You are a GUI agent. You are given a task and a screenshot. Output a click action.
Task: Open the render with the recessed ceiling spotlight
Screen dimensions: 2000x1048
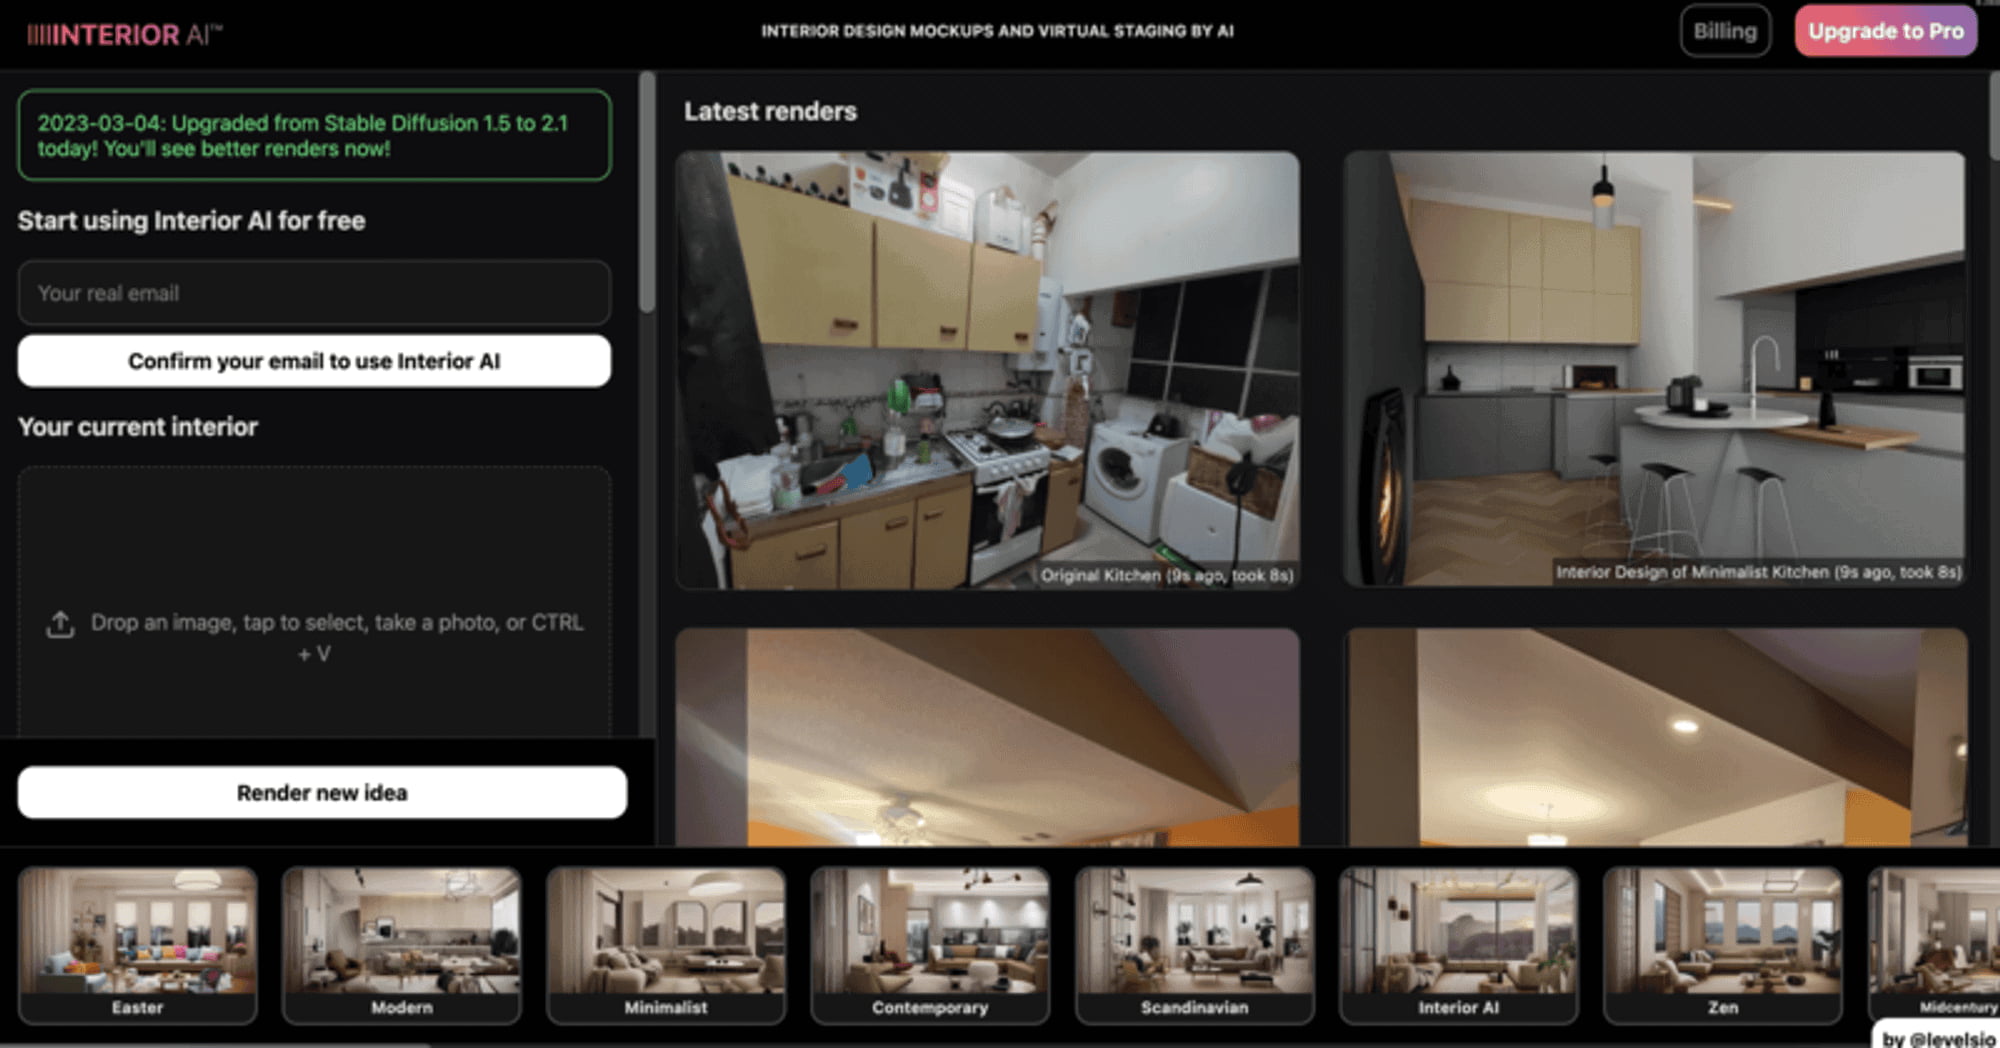[x=1656, y=737]
